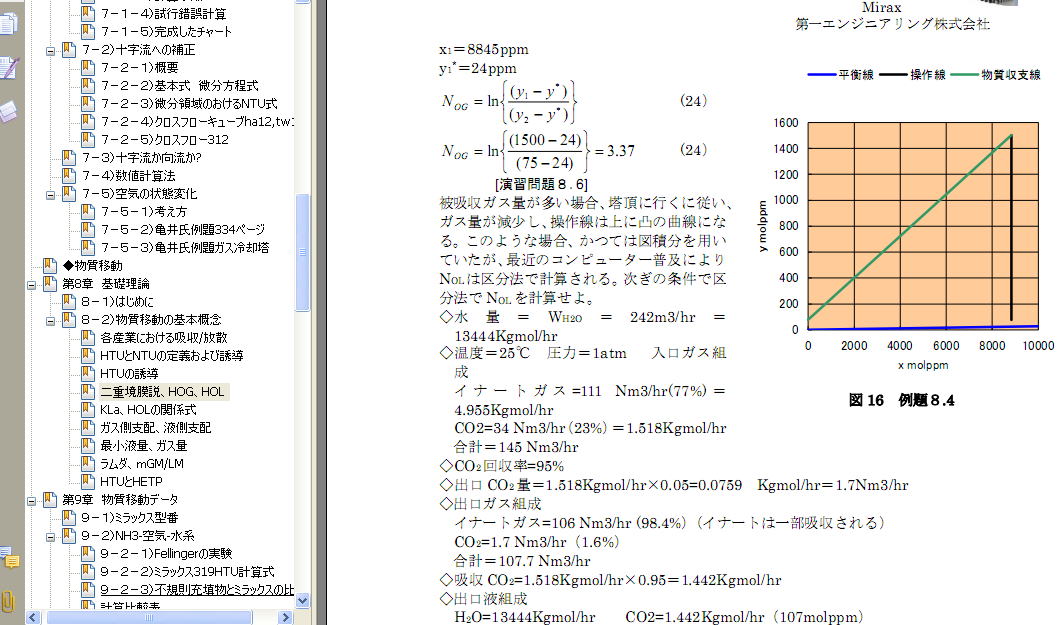The width and height of the screenshot is (1059, 625).
Task: Collapse the 第8章 基礎理論 chapter node
Action: (32, 284)
